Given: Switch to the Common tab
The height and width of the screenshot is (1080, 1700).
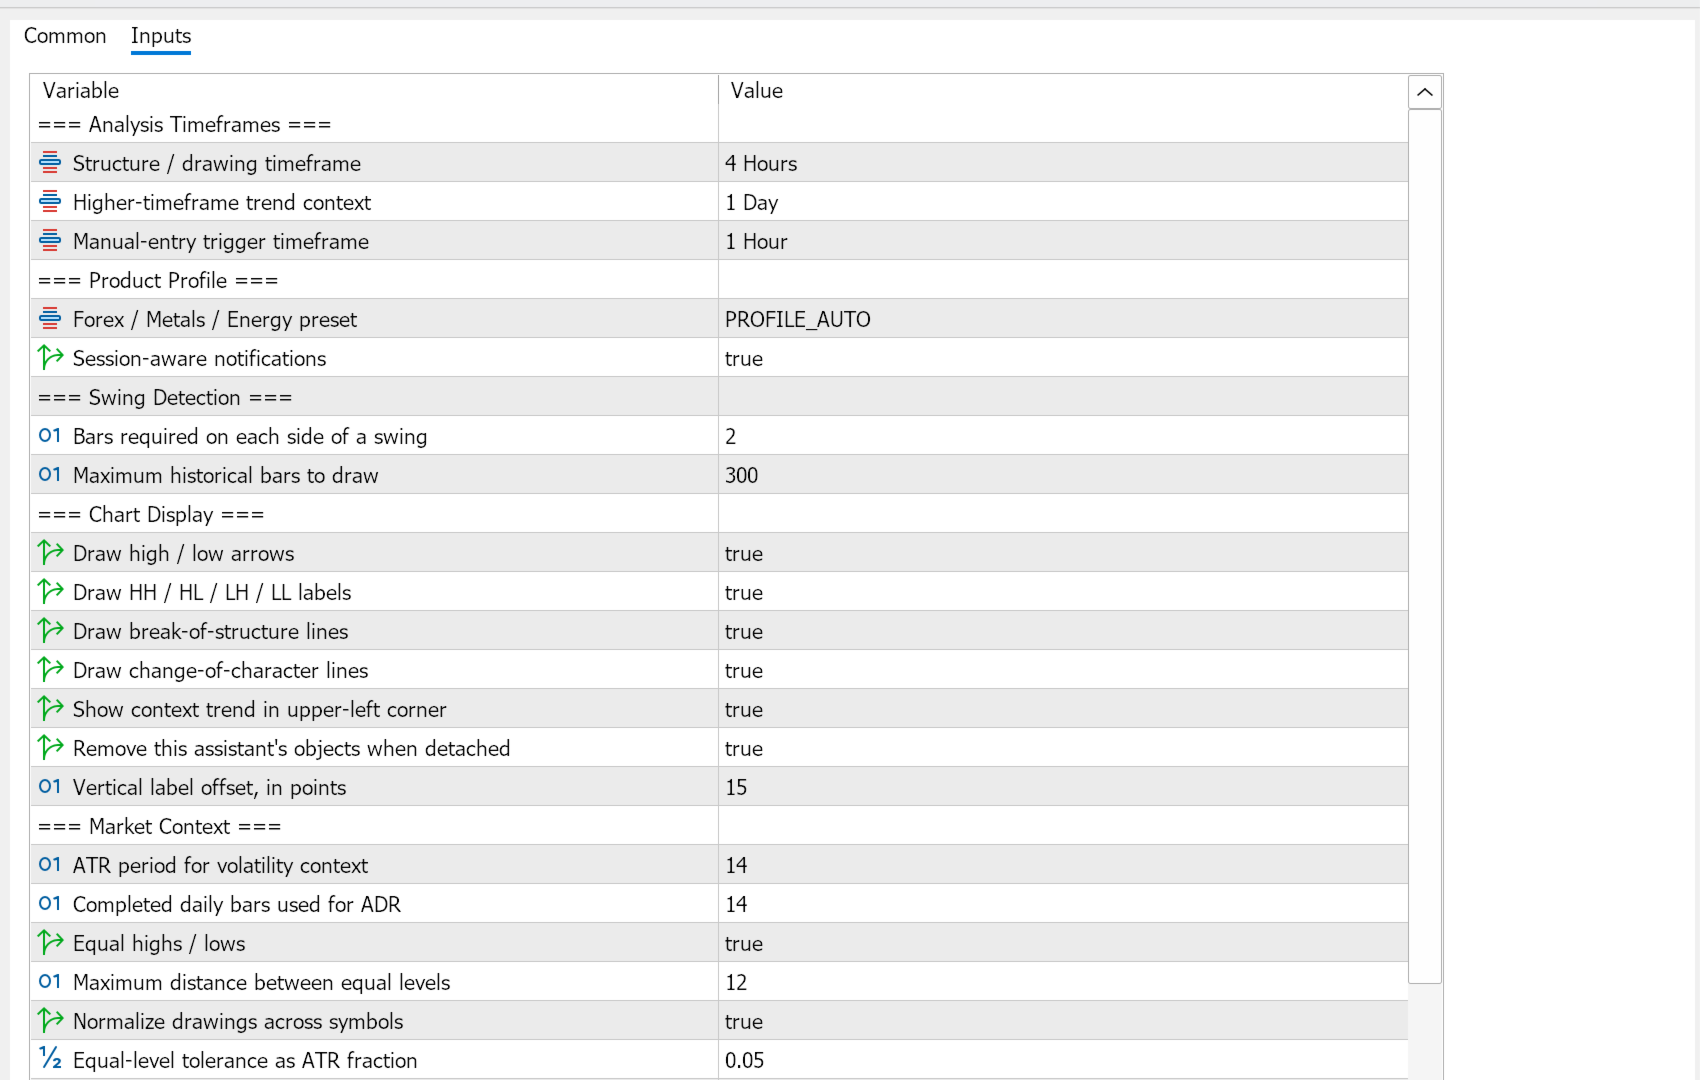Looking at the screenshot, I should (x=65, y=36).
